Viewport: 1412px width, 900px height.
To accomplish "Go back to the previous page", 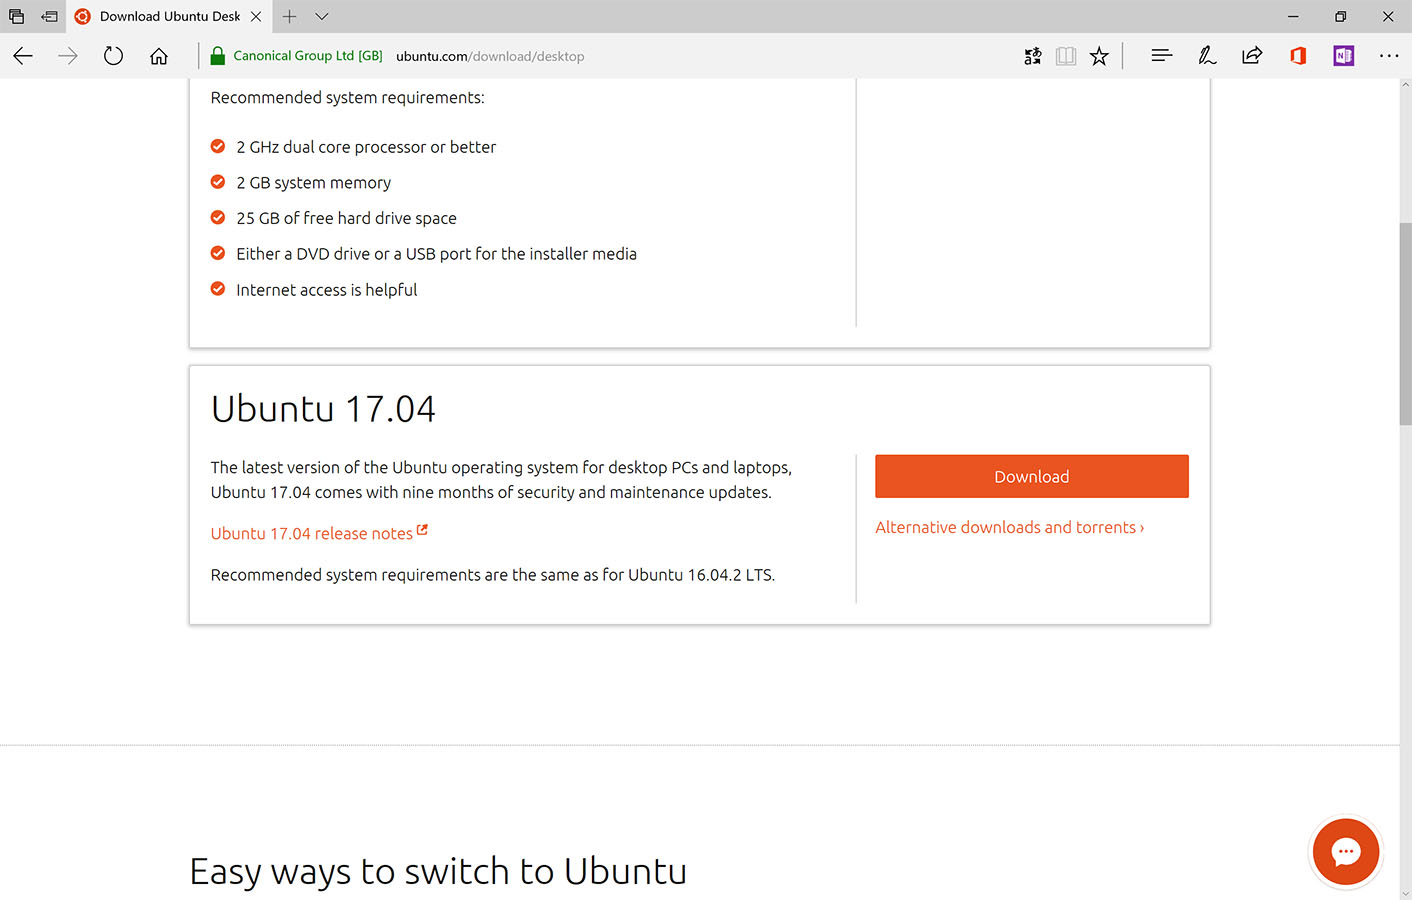I will coord(23,56).
